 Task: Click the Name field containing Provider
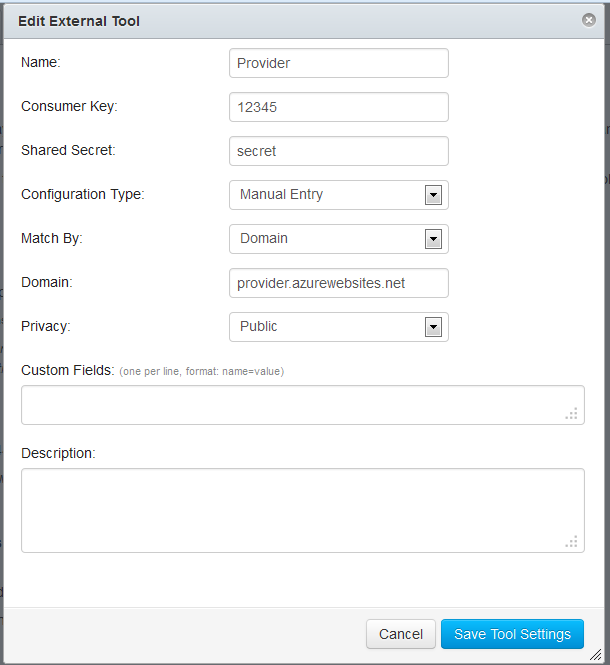click(338, 63)
